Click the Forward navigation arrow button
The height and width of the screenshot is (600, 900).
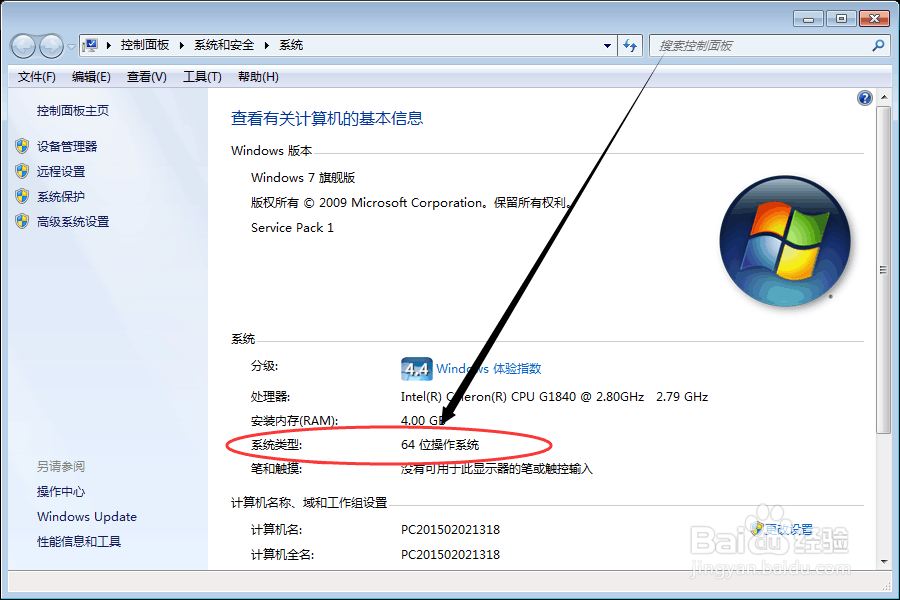52,46
